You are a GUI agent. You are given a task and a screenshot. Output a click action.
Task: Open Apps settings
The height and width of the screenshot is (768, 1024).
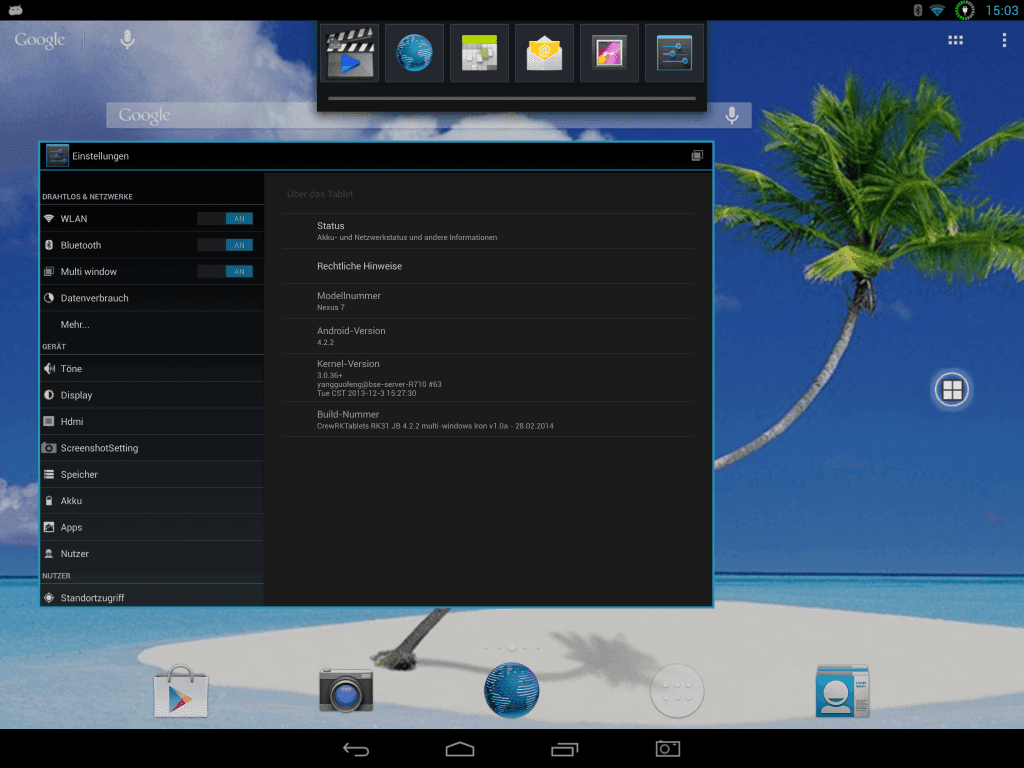(152, 527)
